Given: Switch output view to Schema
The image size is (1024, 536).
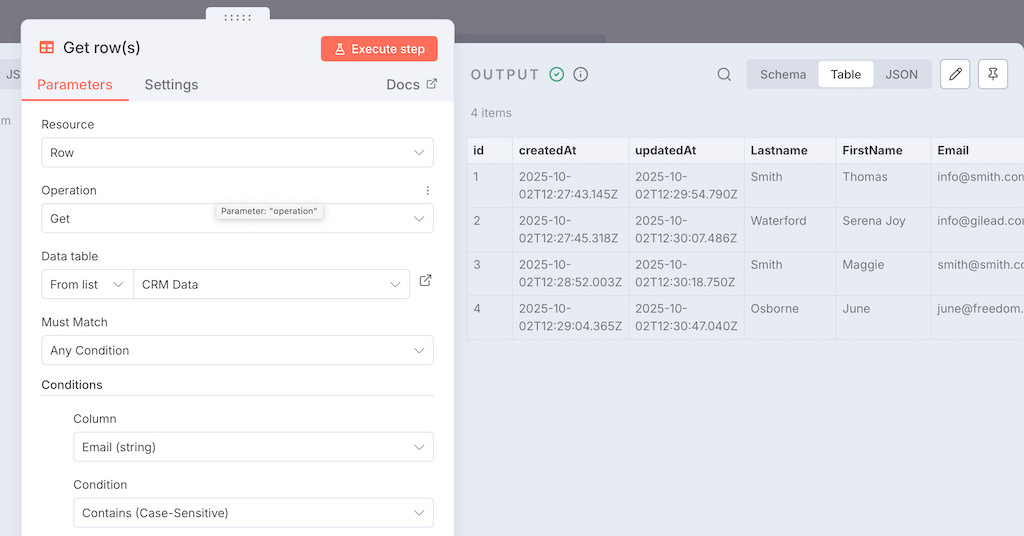Looking at the screenshot, I should point(782,74).
